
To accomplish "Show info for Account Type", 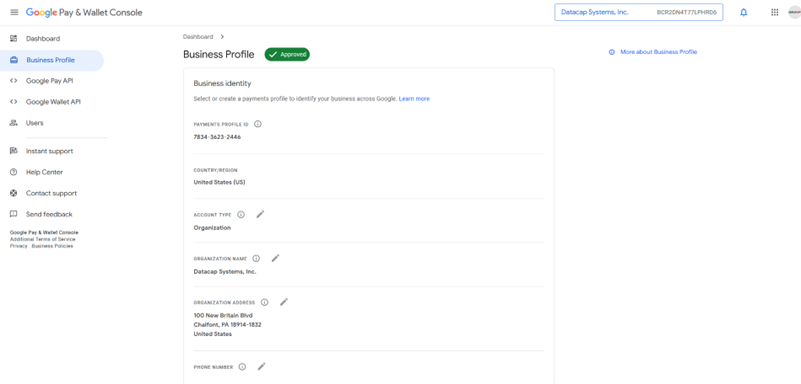I will coord(241,214).
